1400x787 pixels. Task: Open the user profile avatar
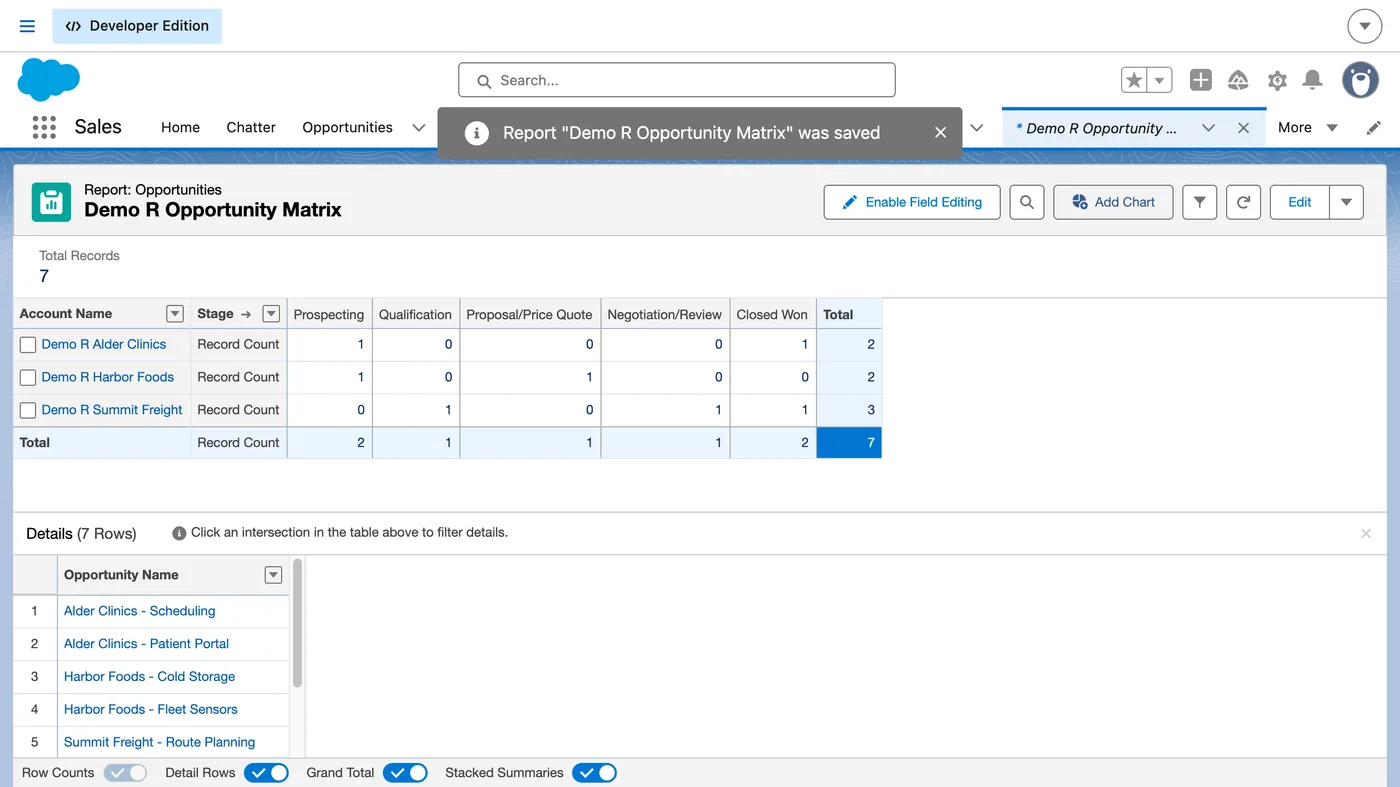[1360, 80]
